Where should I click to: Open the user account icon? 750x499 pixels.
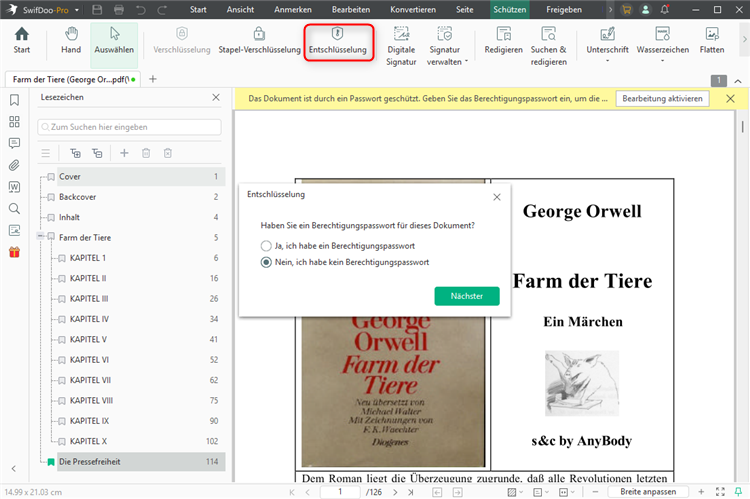[x=645, y=10]
